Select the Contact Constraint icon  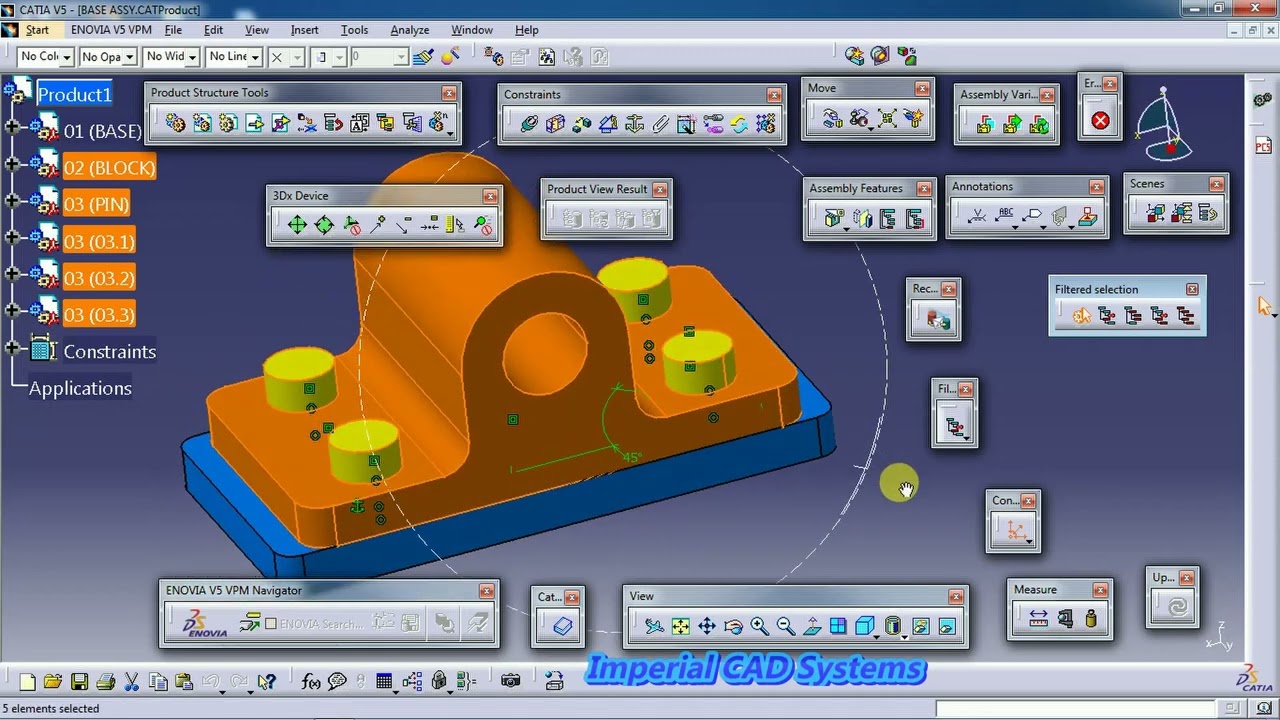(x=555, y=124)
